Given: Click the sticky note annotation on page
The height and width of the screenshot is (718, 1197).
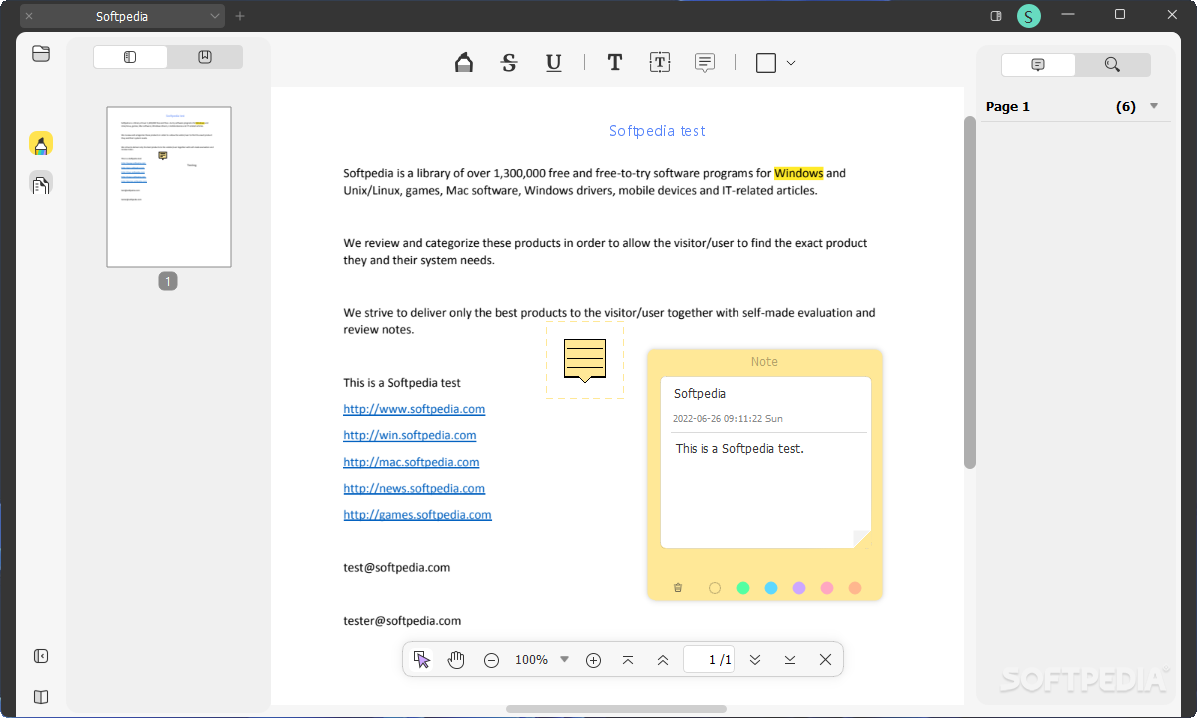Looking at the screenshot, I should (585, 360).
